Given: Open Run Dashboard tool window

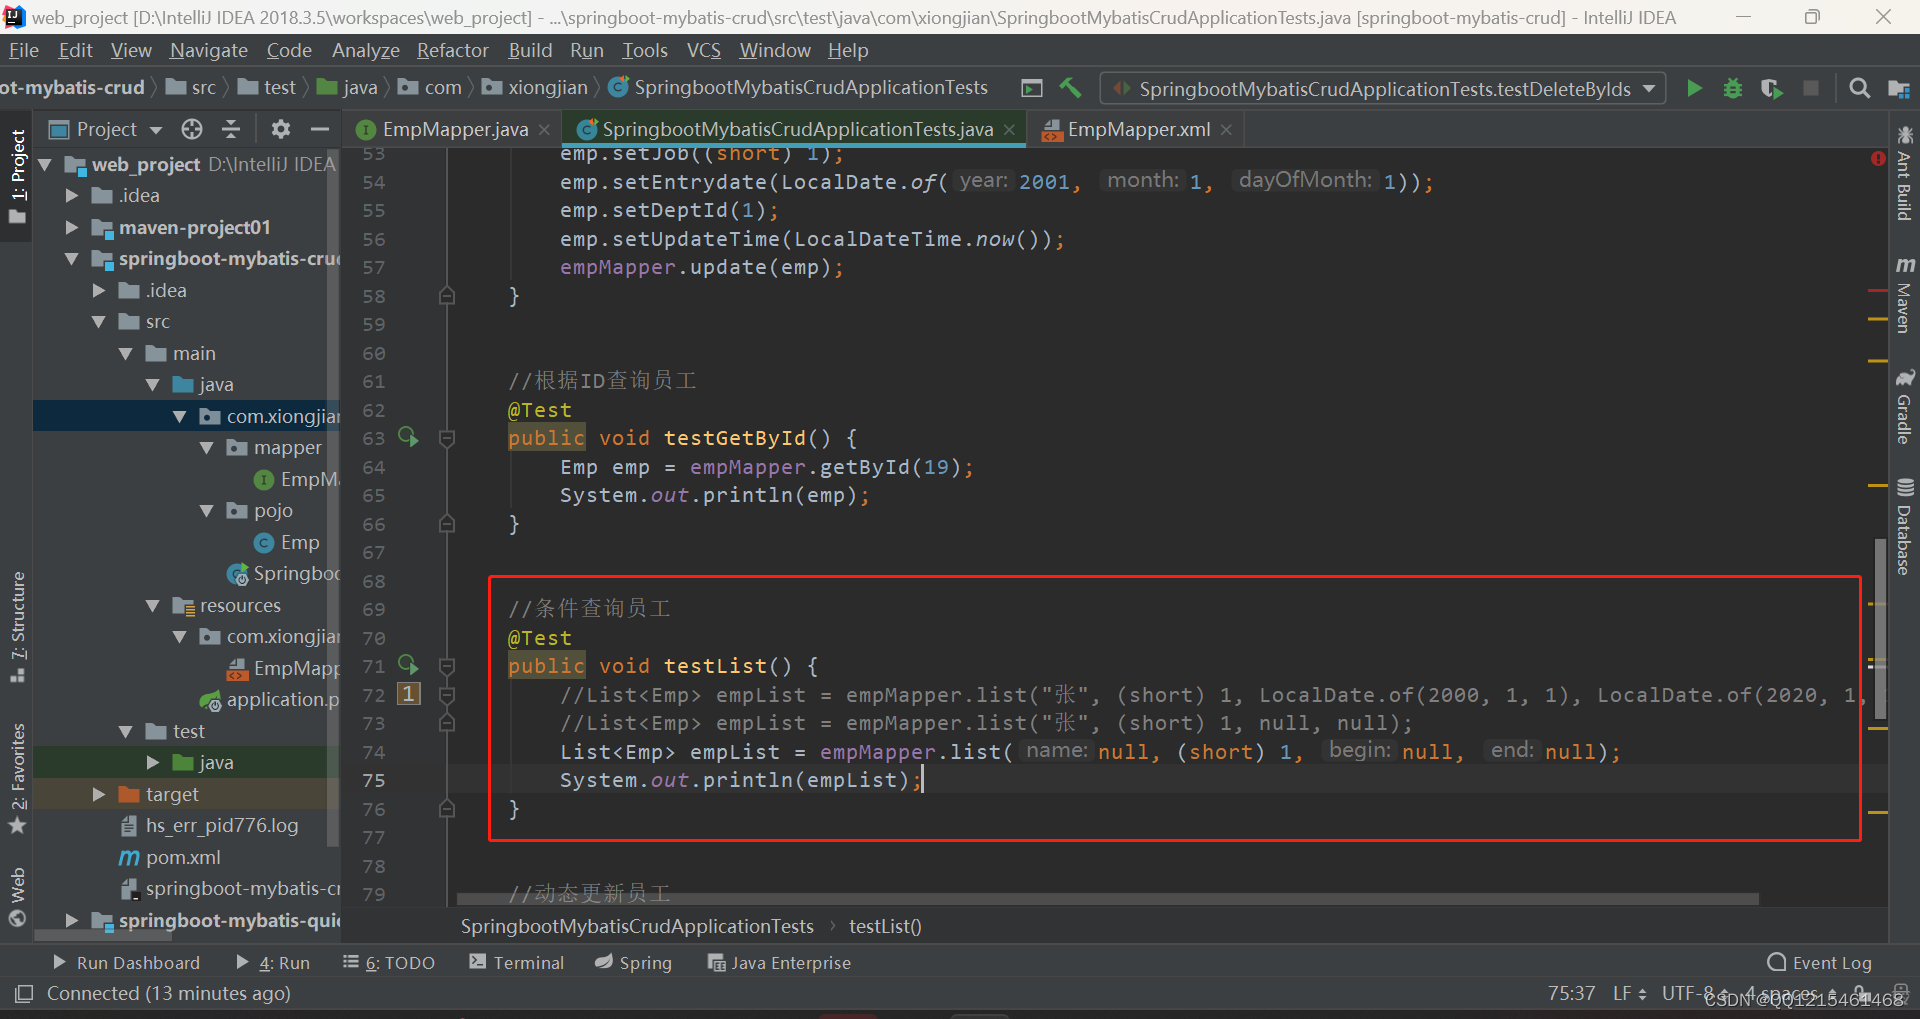Looking at the screenshot, I should click(x=126, y=963).
